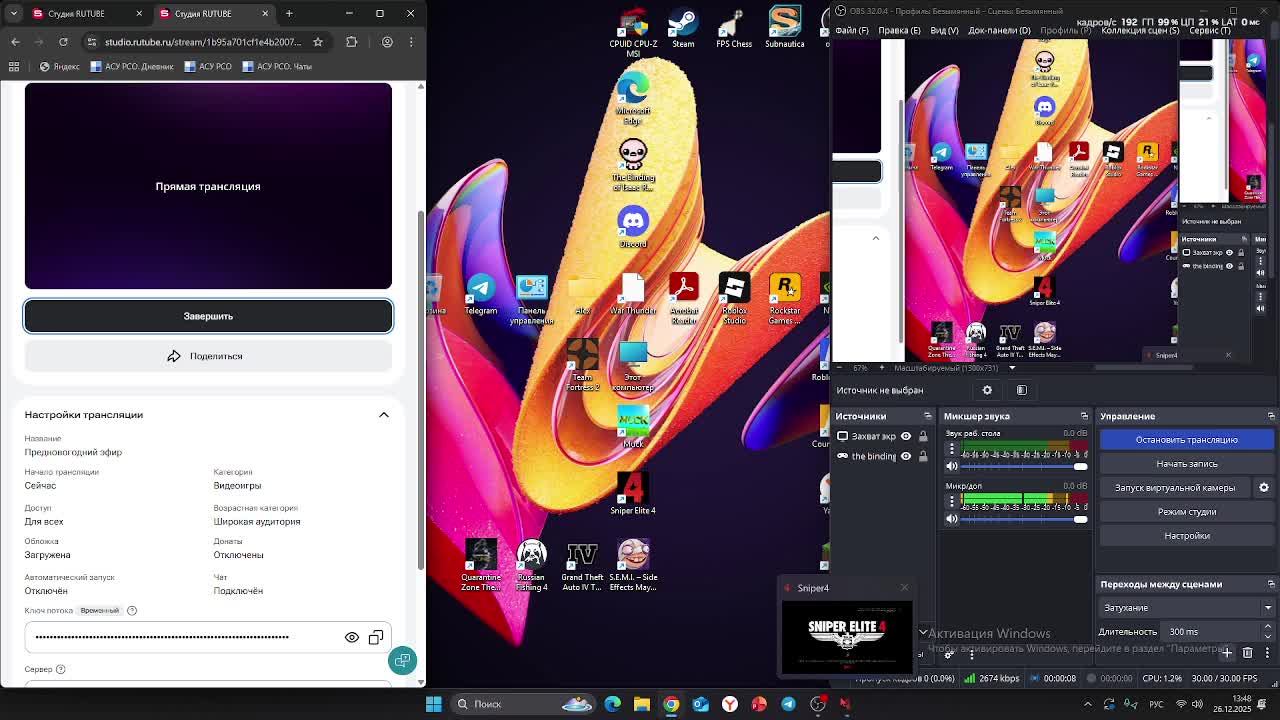Image resolution: width=1280 pixels, height=720 pixels.
Task: Open File Explorer from the taskbar
Action: click(642, 704)
